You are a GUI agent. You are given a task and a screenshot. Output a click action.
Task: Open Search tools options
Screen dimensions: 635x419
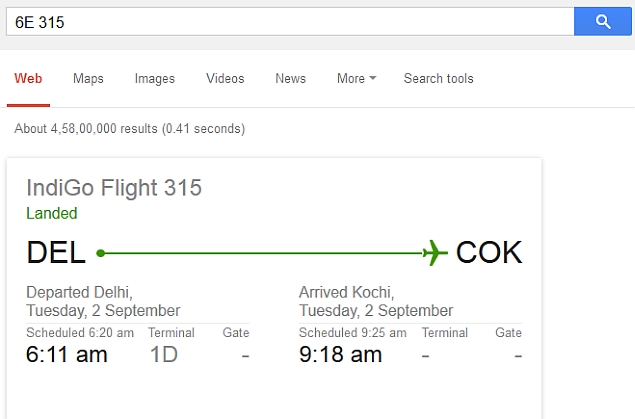439,78
